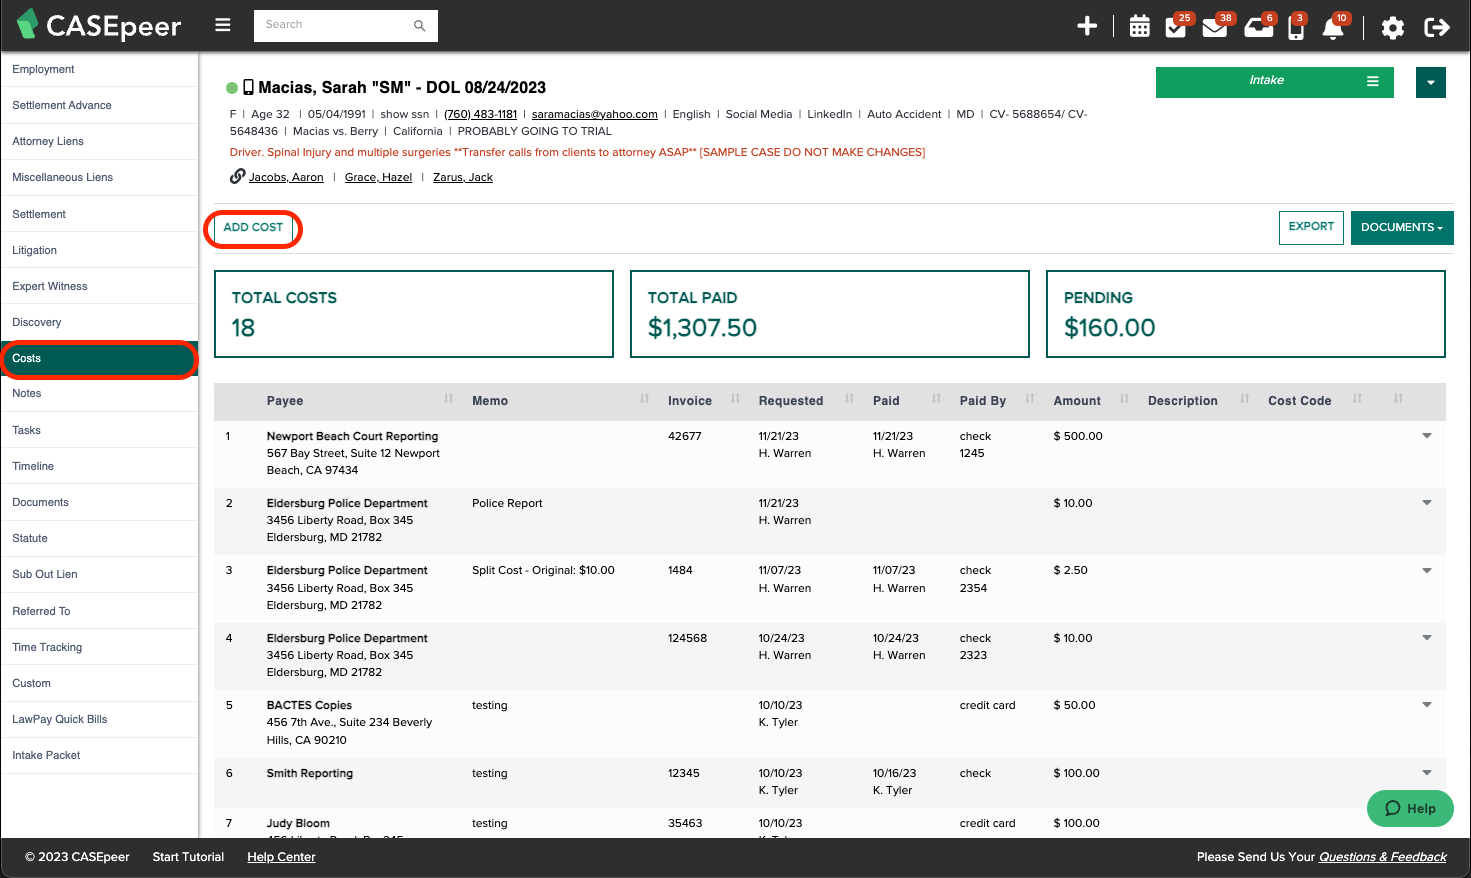Image resolution: width=1471 pixels, height=878 pixels.
Task: Open Jacobs, Aaron related case link
Action: [x=286, y=177]
